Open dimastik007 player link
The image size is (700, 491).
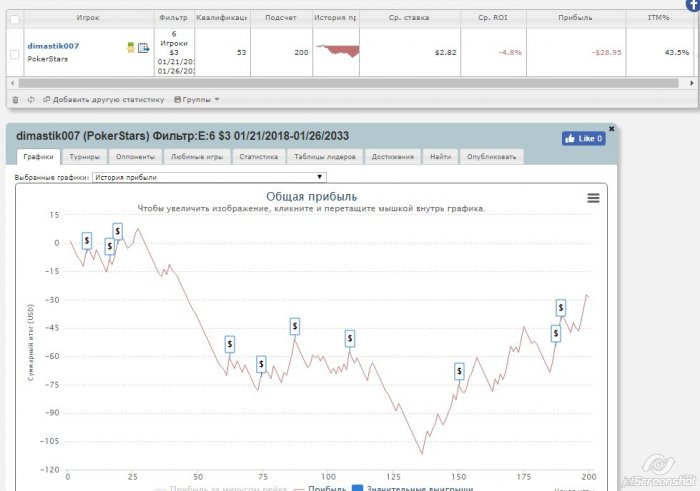coord(53,46)
